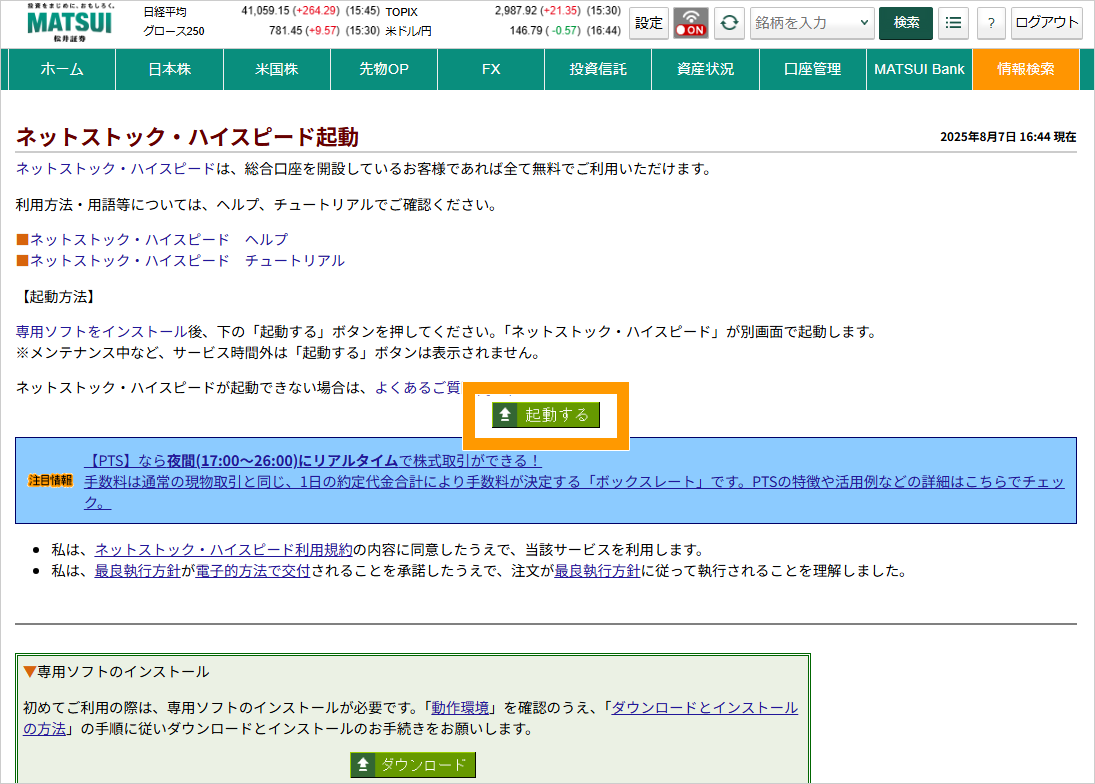Open the 電子的方法で交付 link

pyautogui.click(x=252, y=571)
